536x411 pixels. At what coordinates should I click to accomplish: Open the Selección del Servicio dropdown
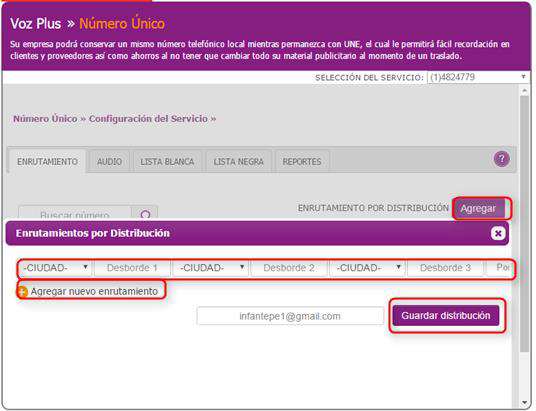(478, 77)
